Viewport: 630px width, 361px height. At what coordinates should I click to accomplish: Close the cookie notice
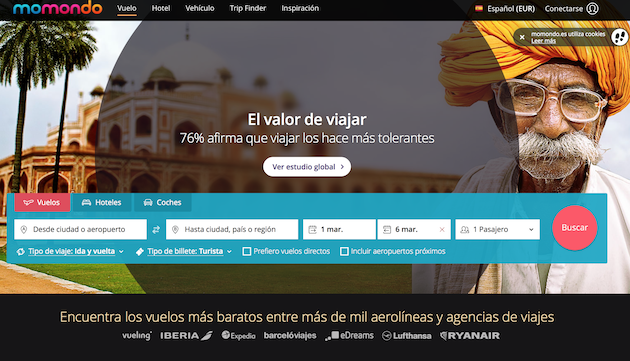522,37
